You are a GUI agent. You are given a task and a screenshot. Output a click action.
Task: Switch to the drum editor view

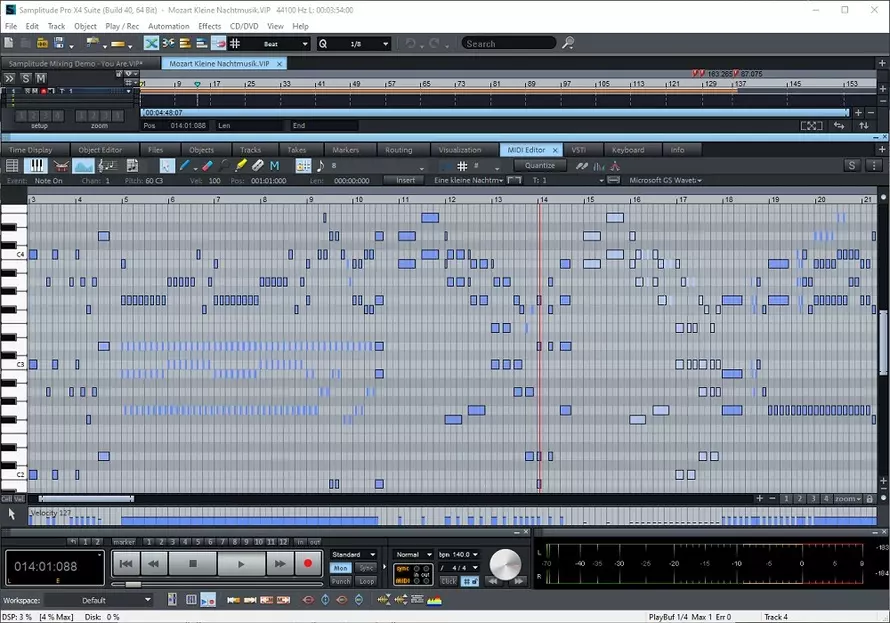click(x=61, y=166)
